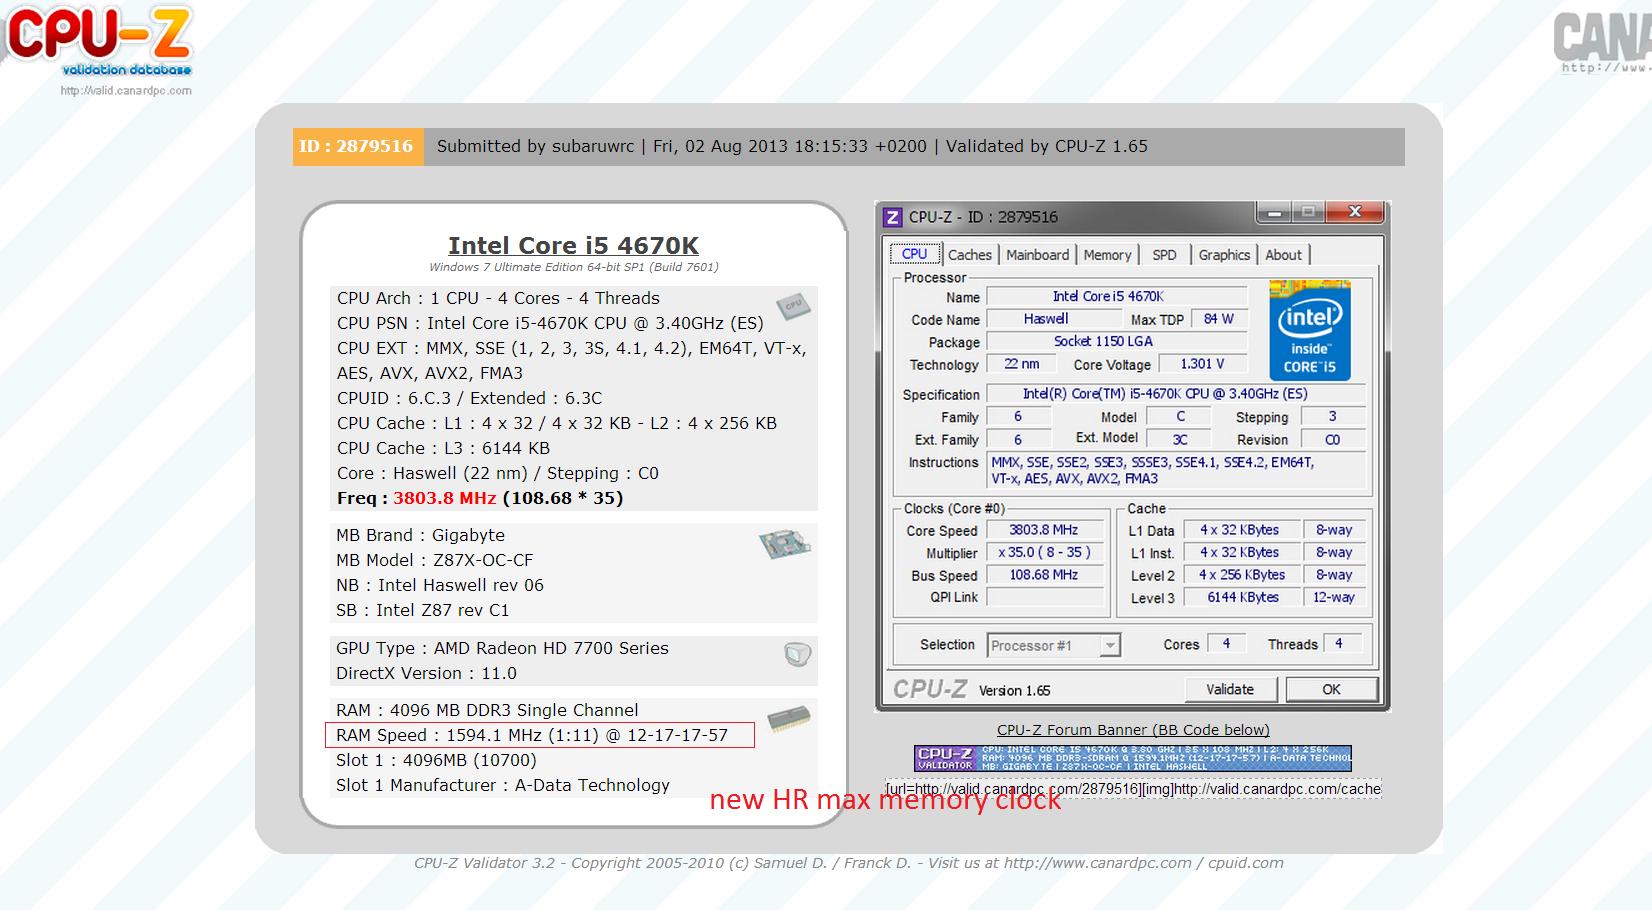Select the SPD tab
1652x910 pixels.
[1164, 255]
